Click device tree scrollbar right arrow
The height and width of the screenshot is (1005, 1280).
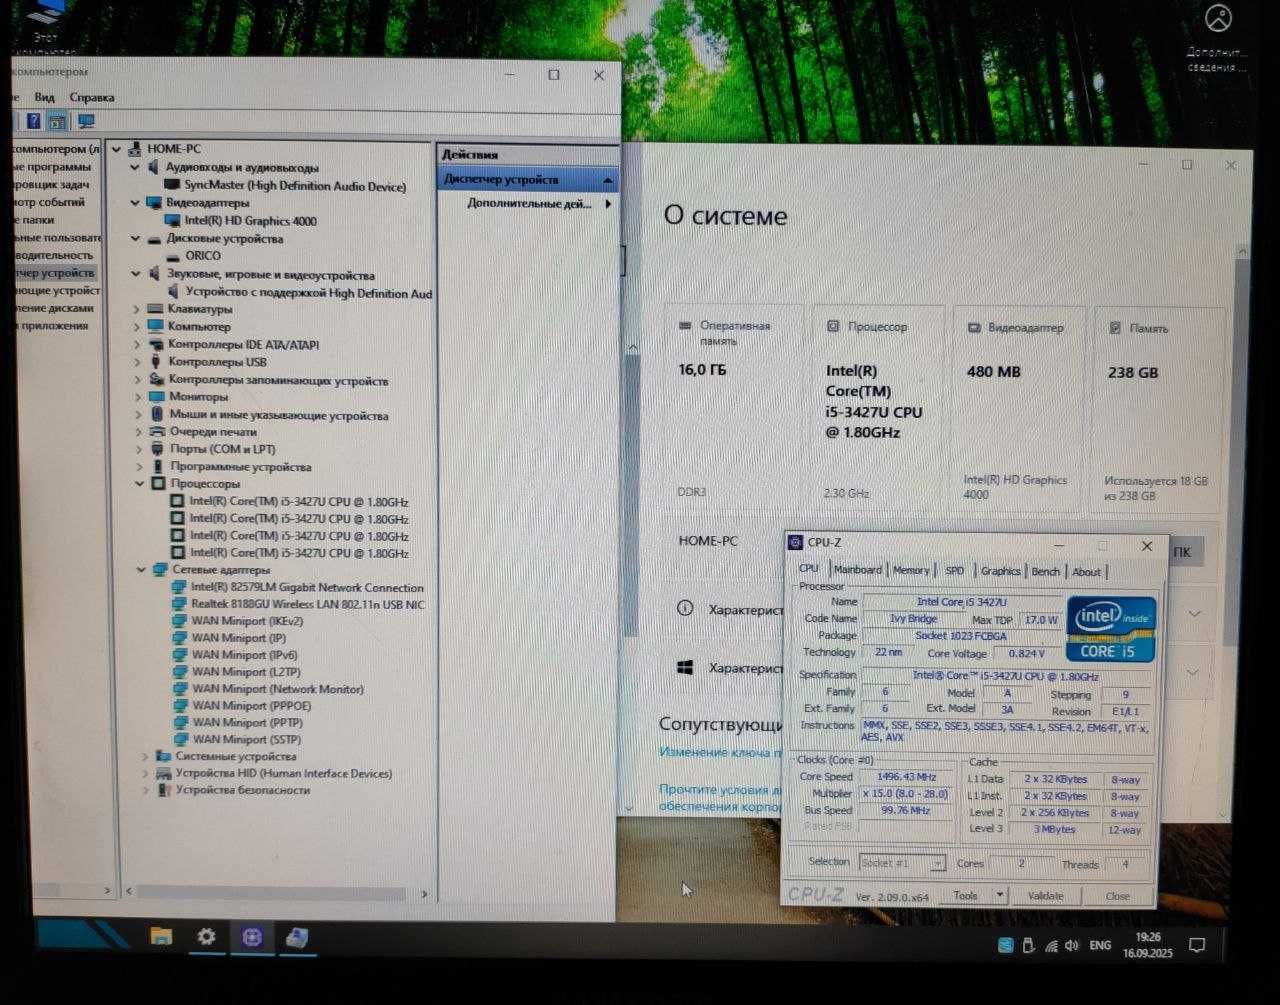click(x=424, y=894)
